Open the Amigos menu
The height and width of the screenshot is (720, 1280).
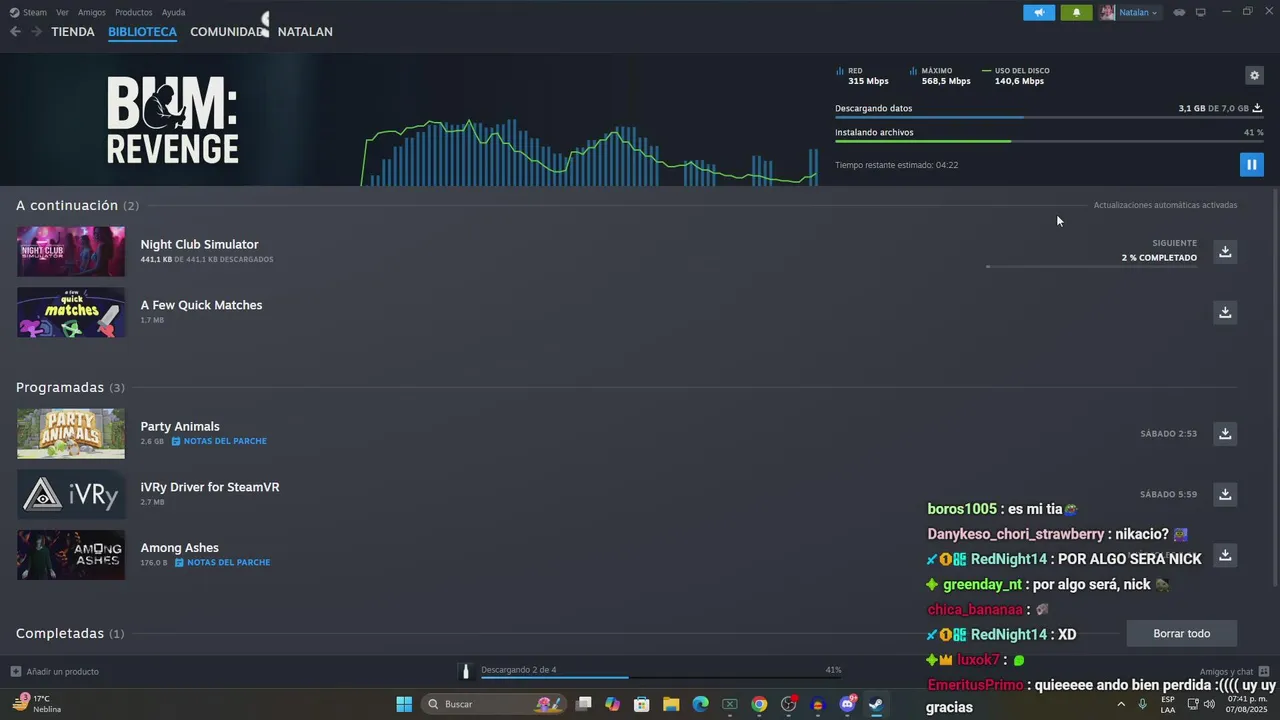tap(92, 12)
